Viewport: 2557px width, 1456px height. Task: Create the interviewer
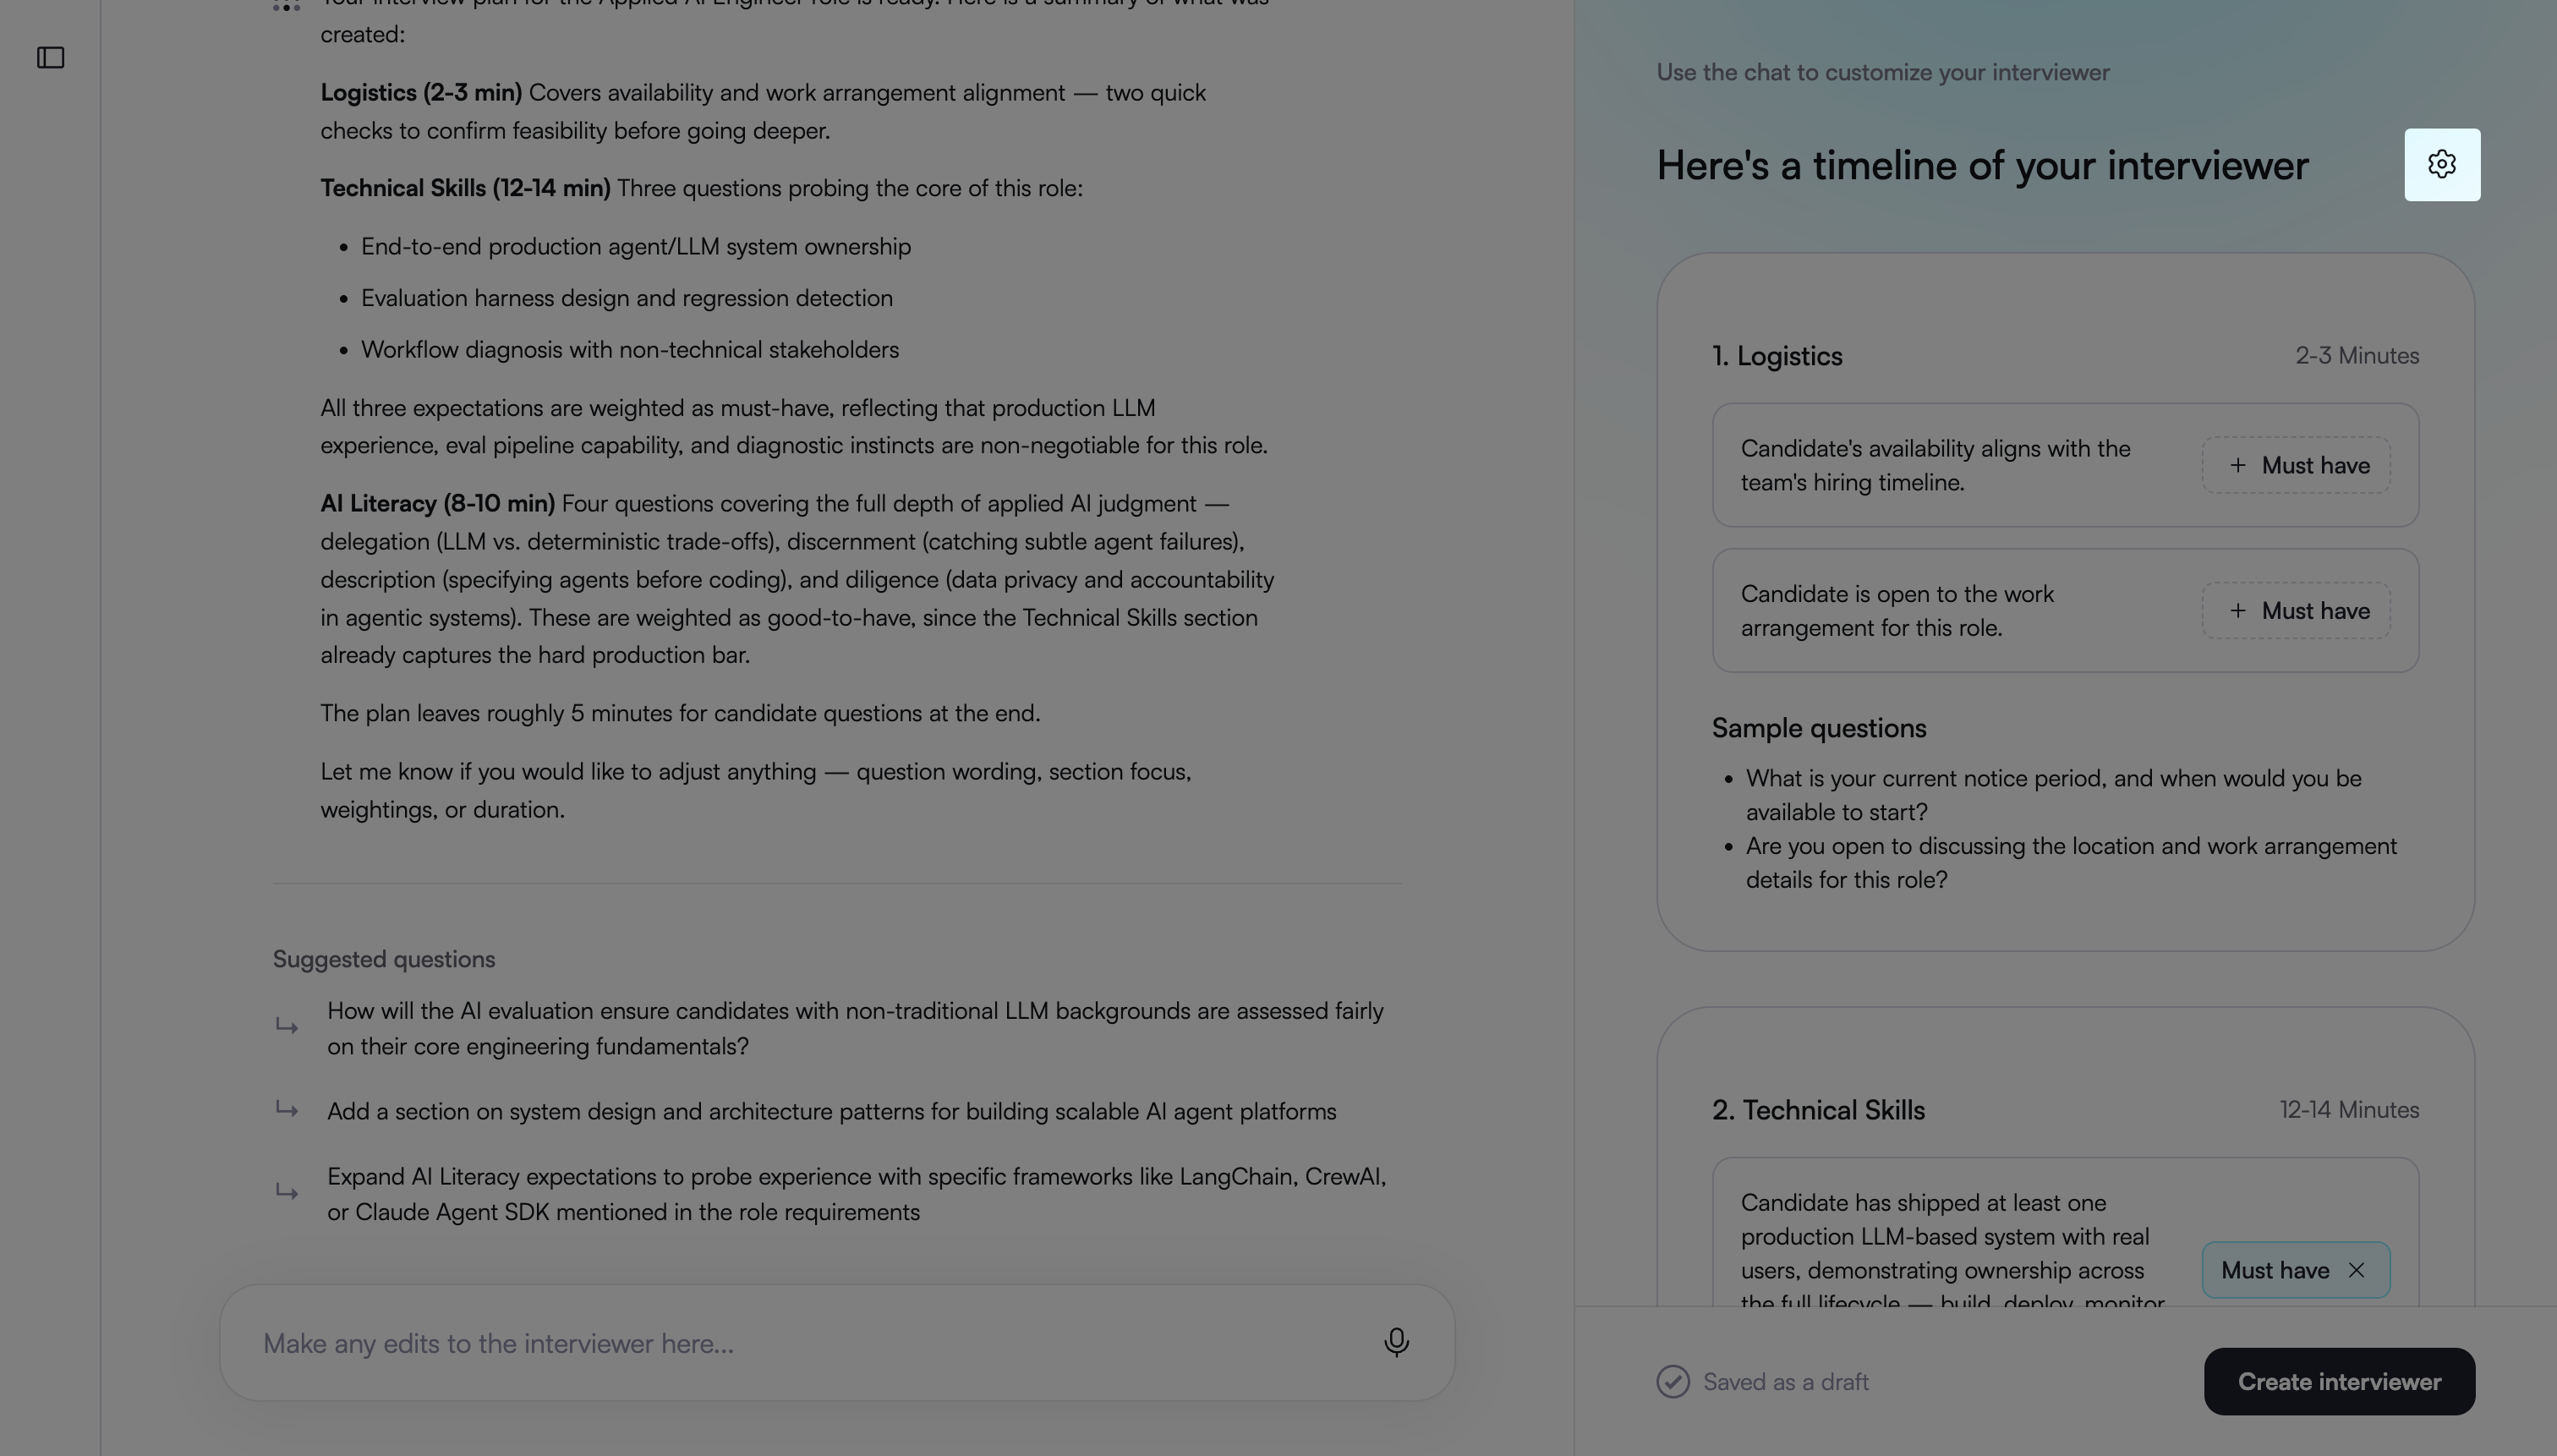click(2339, 1381)
